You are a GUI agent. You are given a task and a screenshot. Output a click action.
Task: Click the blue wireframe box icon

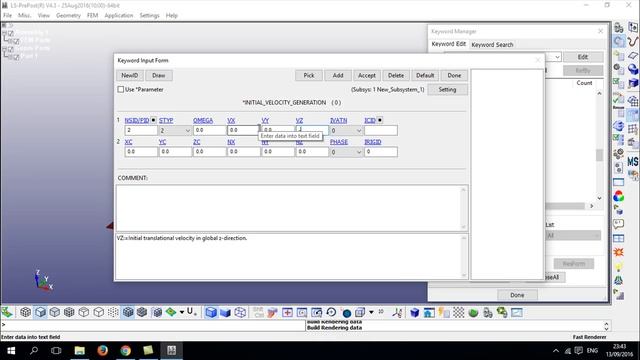point(240,313)
